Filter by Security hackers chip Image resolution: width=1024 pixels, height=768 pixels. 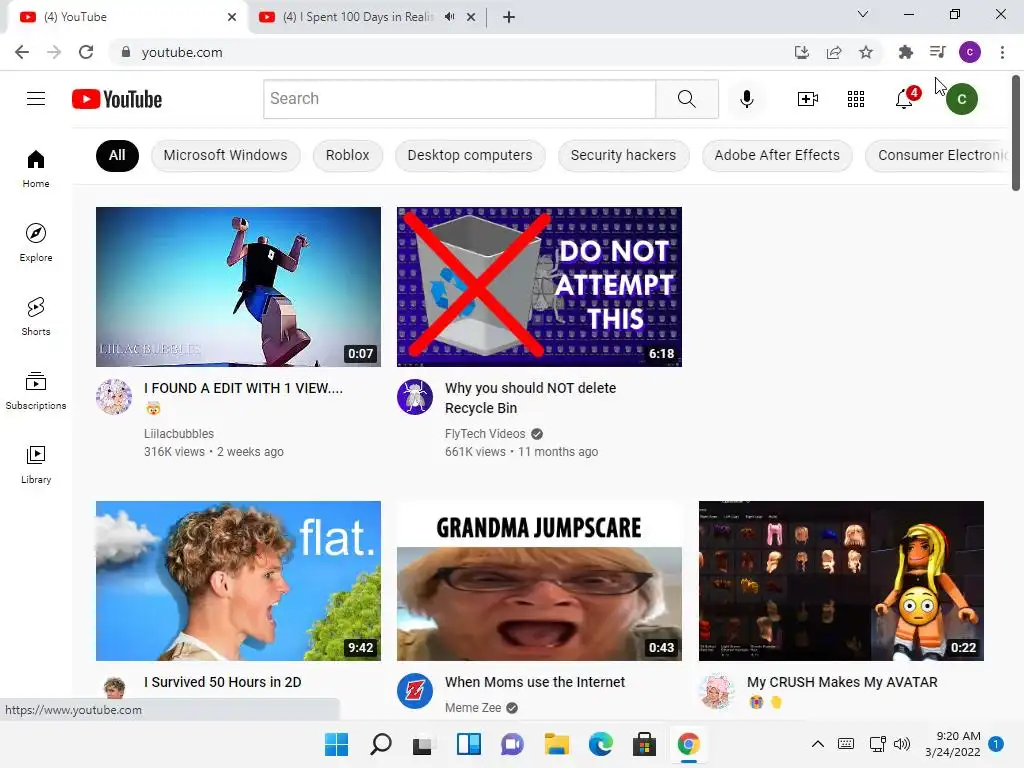tap(623, 155)
